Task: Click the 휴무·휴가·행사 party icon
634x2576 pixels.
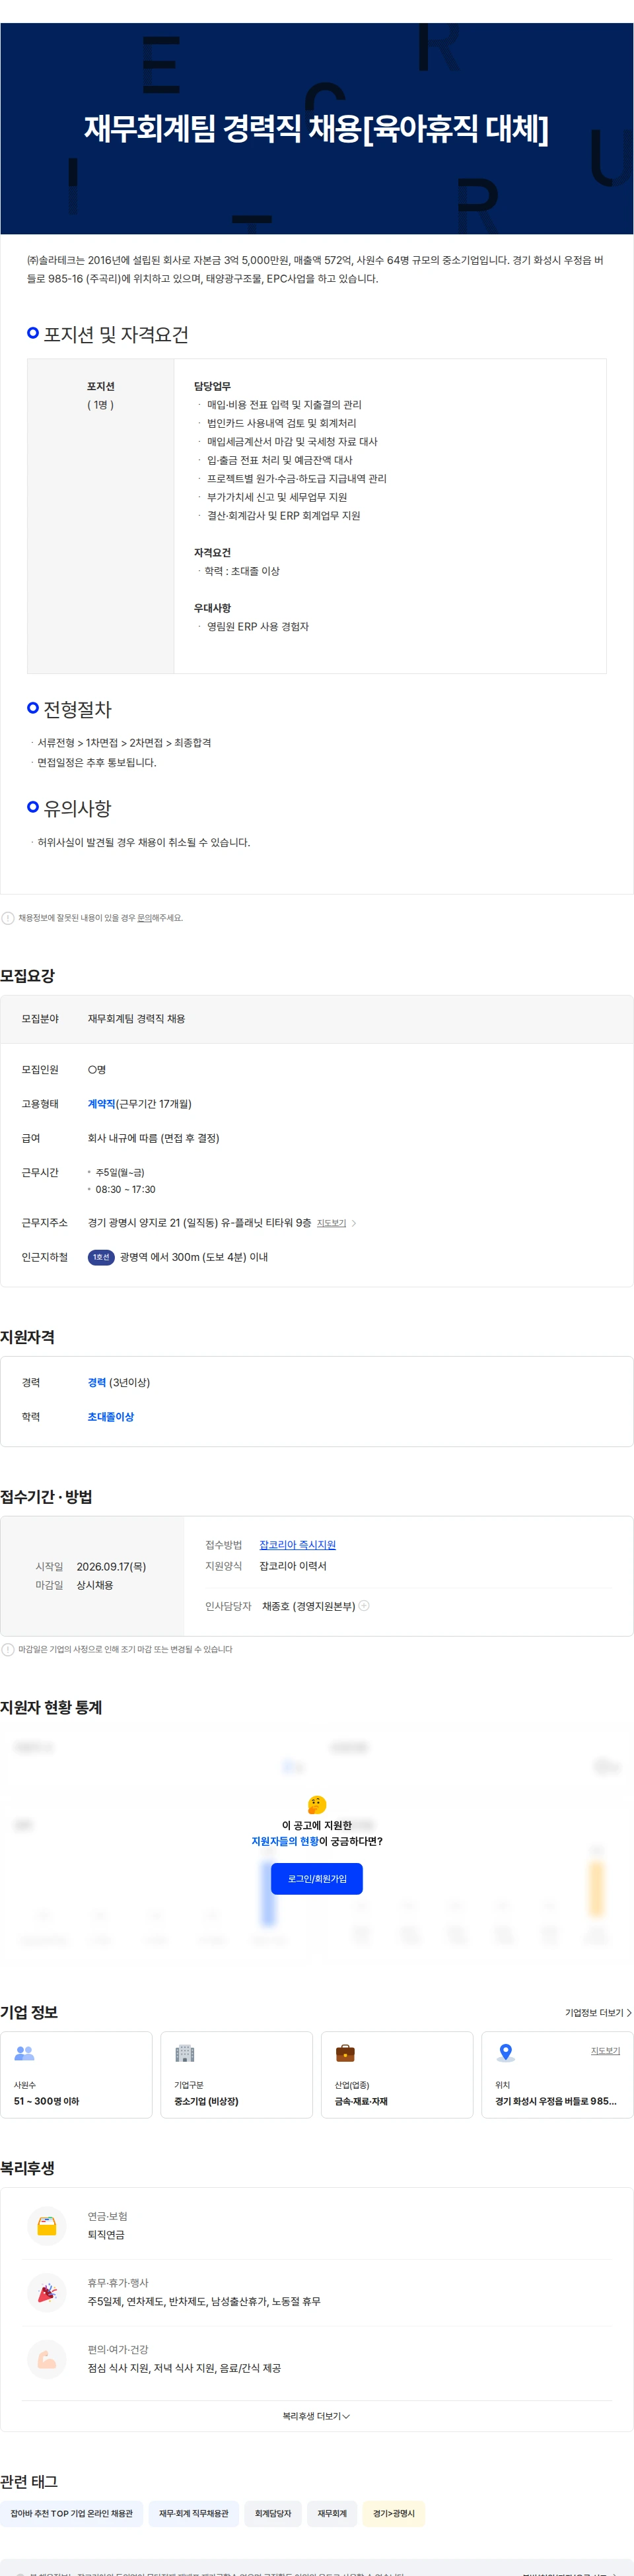Action: click(x=46, y=2293)
